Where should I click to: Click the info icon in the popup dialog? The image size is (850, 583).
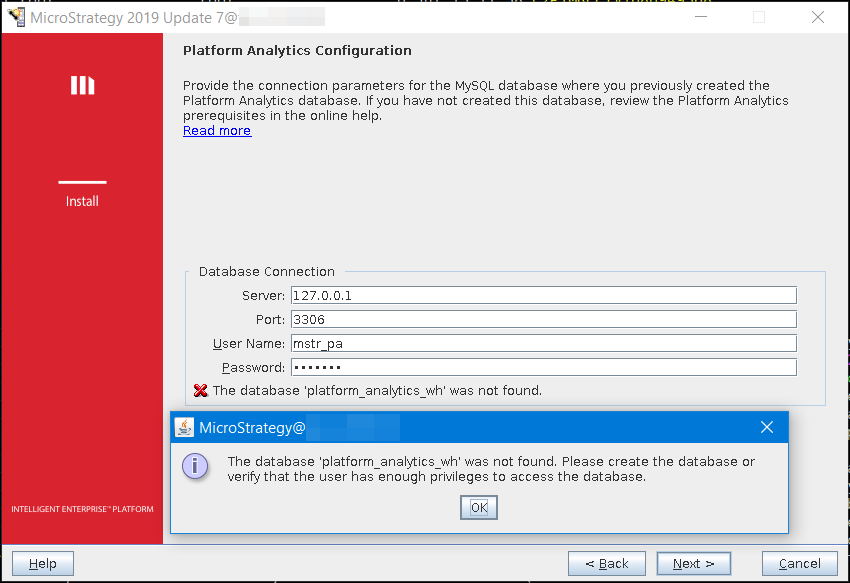[196, 467]
